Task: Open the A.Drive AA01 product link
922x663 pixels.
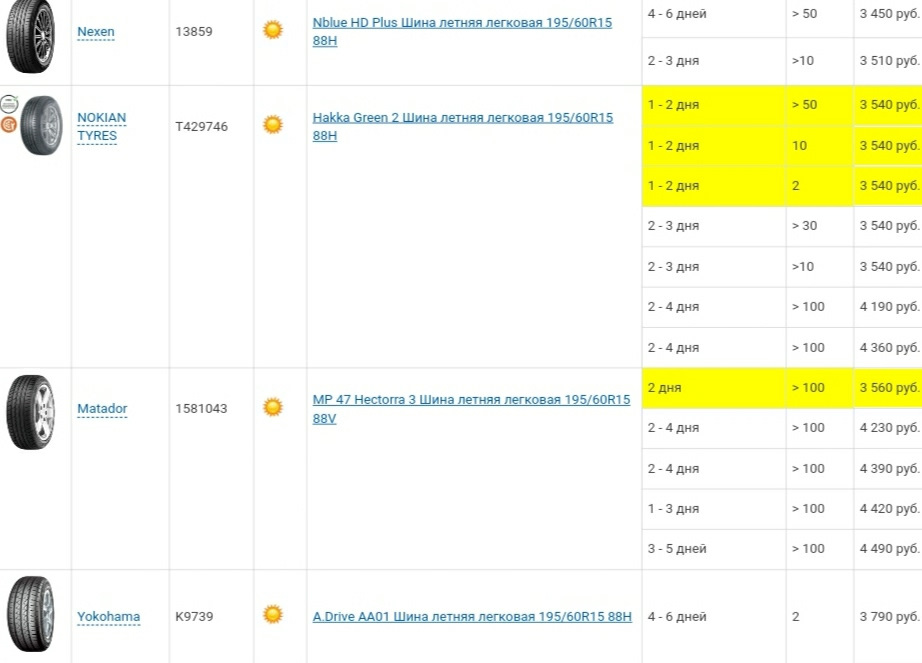Action: pyautogui.click(x=472, y=617)
